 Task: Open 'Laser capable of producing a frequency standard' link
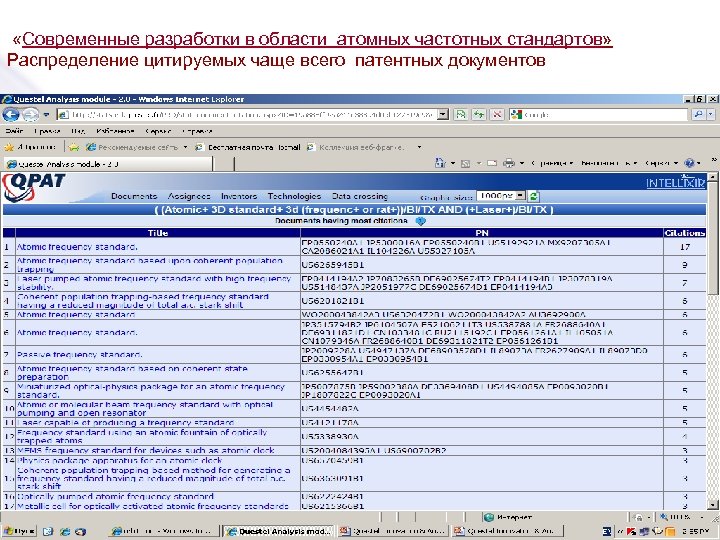coord(125,422)
